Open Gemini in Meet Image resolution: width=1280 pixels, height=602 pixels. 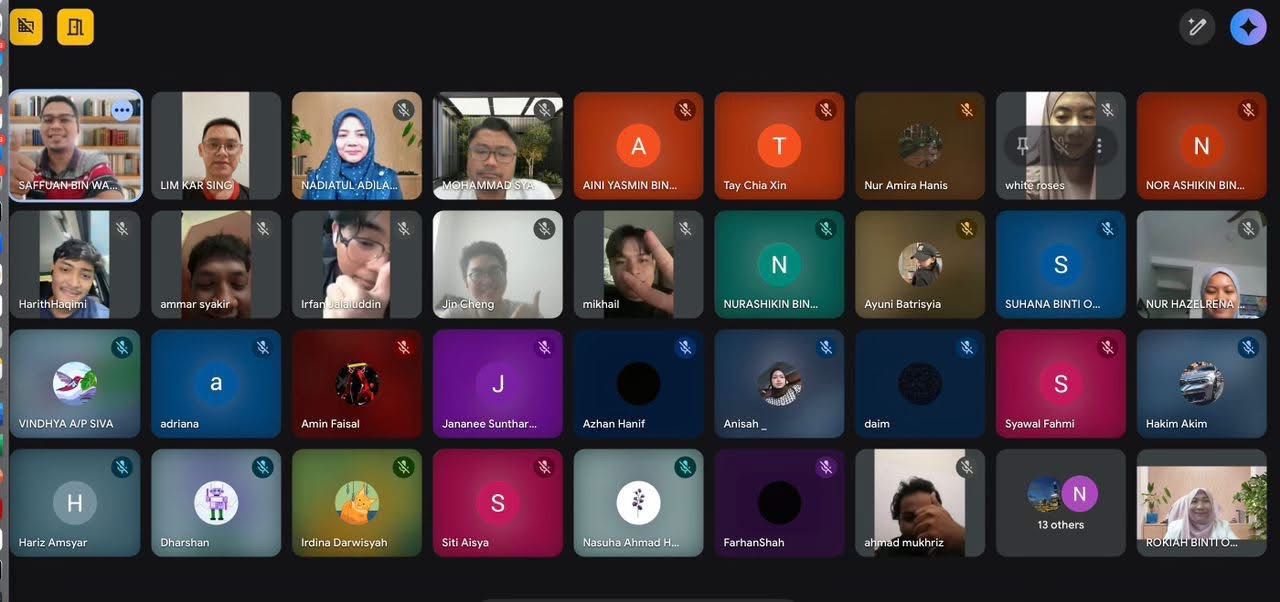point(1248,26)
